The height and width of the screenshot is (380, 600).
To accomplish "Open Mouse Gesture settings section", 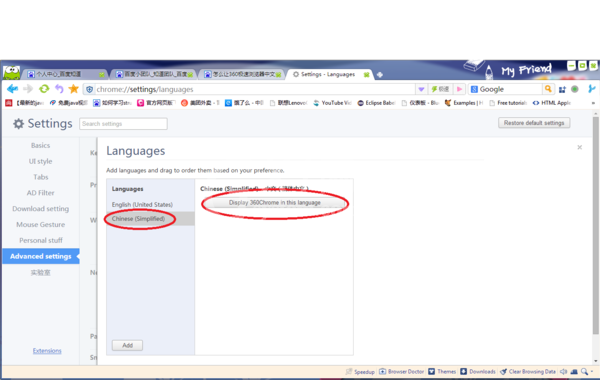I will tap(41, 225).
